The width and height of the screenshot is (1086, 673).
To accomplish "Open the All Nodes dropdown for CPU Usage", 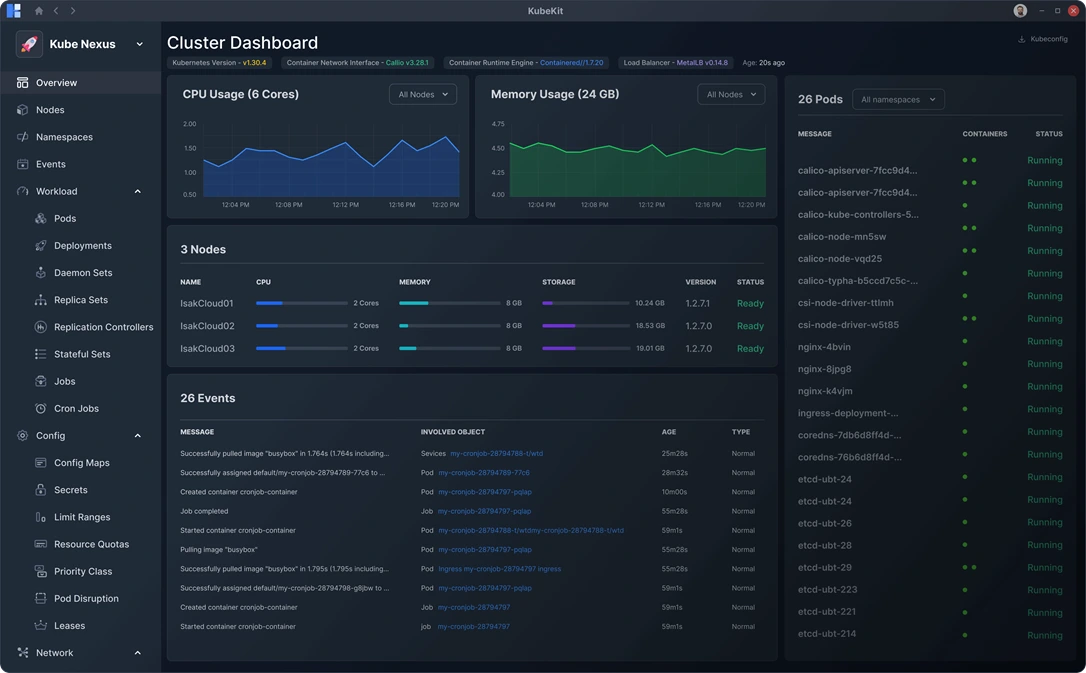I will [x=422, y=93].
